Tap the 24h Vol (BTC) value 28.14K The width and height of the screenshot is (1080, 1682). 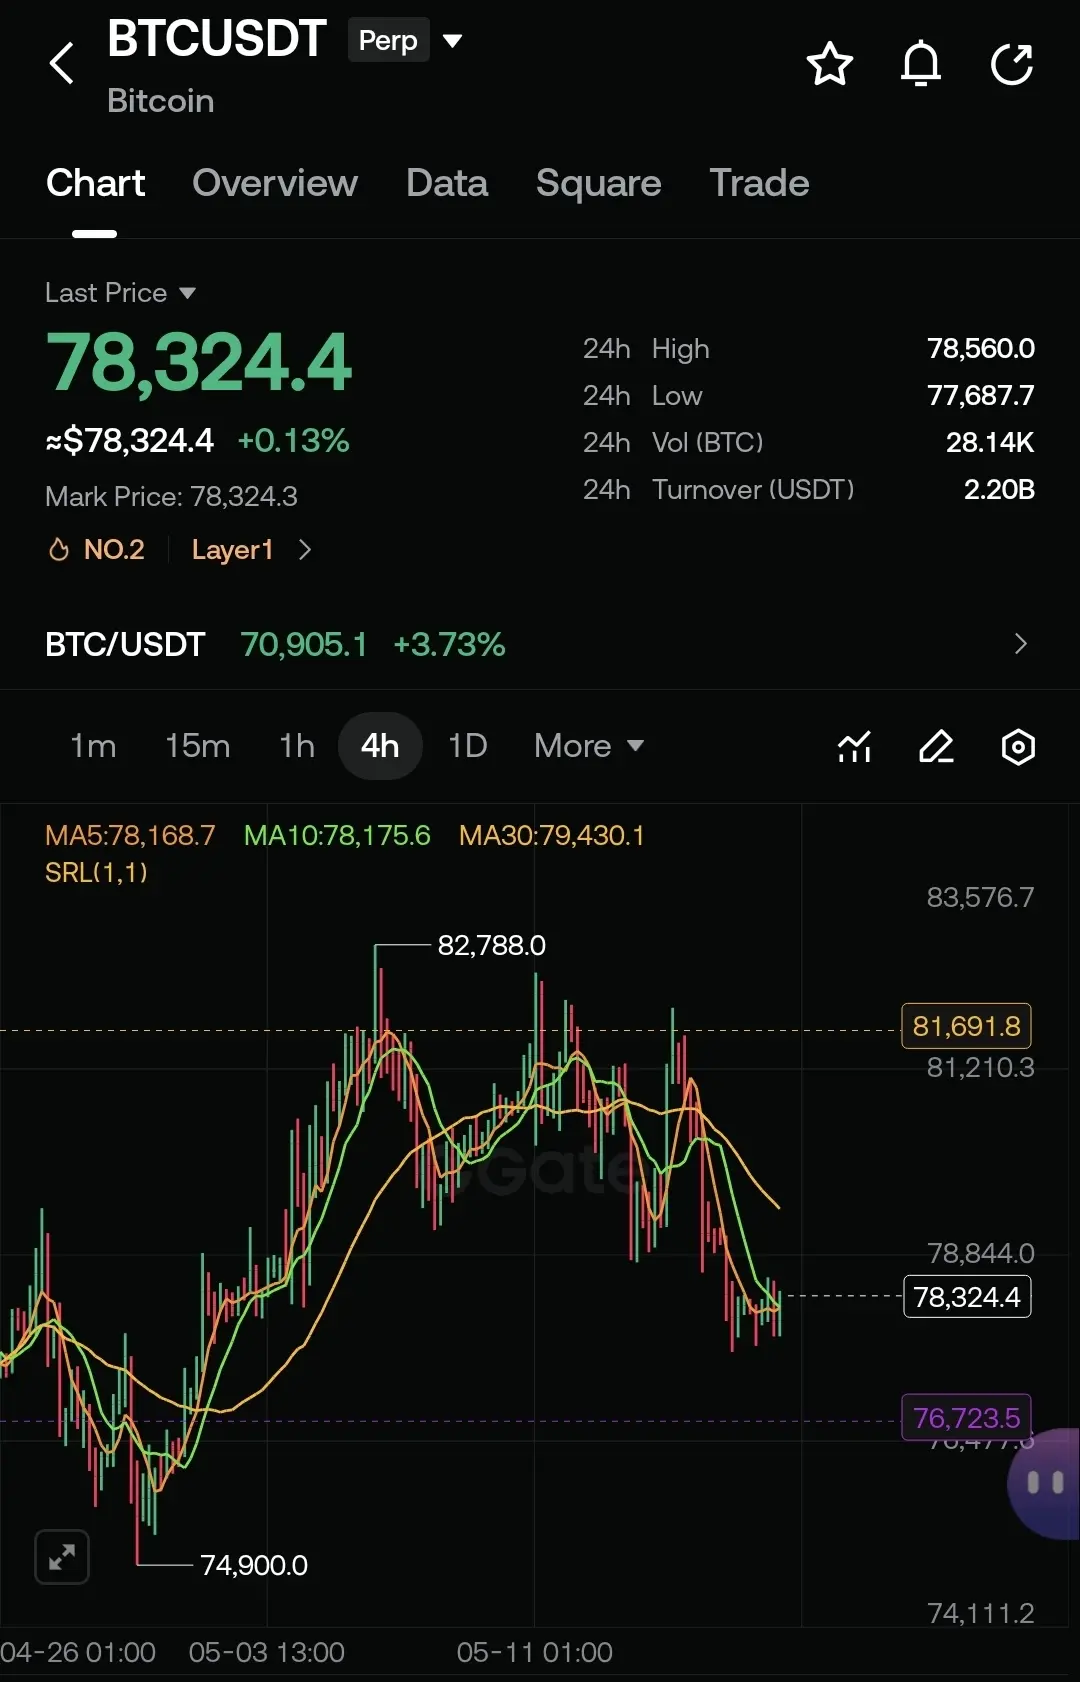(x=990, y=442)
